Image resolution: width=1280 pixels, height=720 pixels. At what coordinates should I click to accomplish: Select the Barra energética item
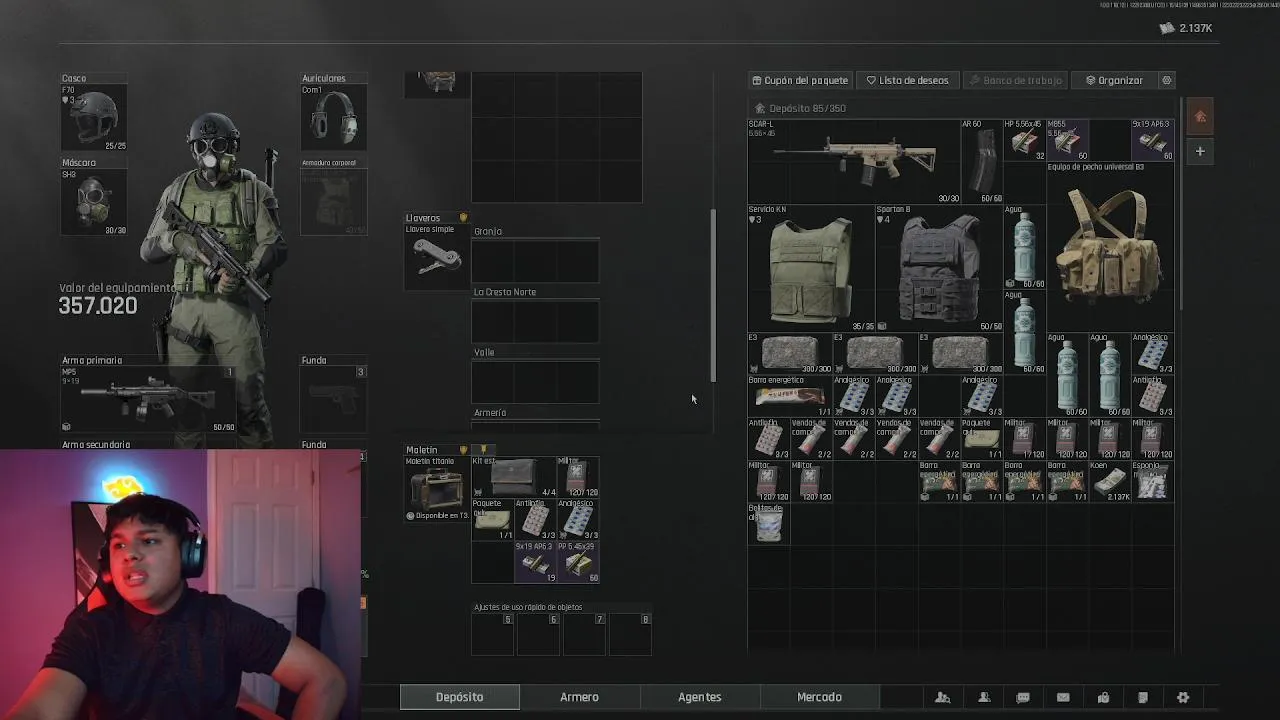pos(790,396)
